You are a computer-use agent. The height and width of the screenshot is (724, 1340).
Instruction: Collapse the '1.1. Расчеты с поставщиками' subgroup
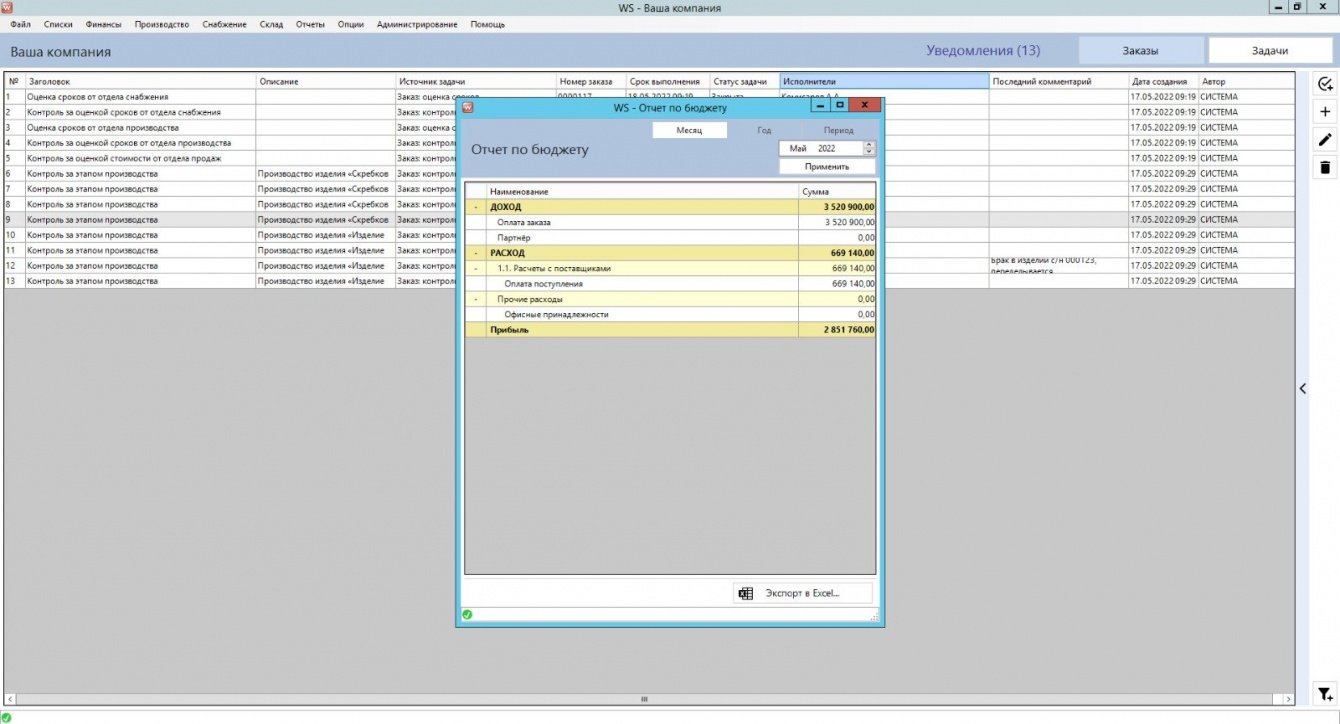tap(476, 268)
